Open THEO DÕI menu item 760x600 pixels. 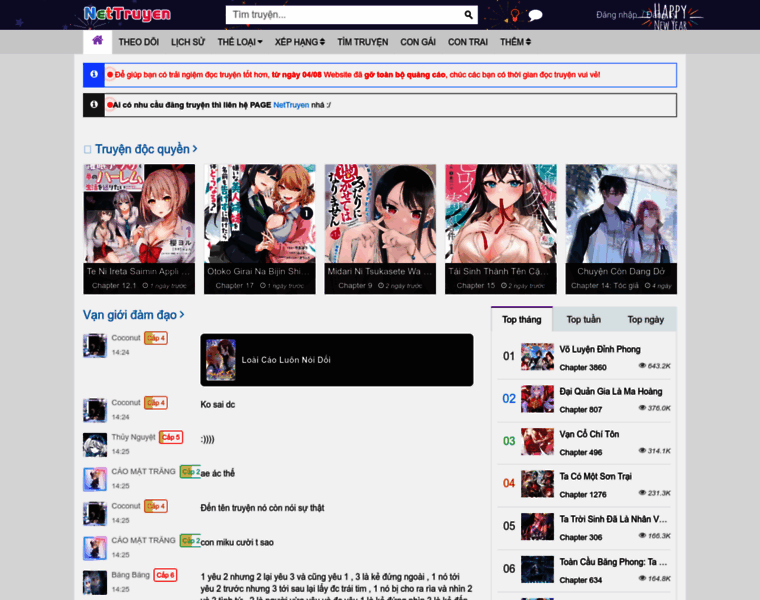click(x=139, y=42)
